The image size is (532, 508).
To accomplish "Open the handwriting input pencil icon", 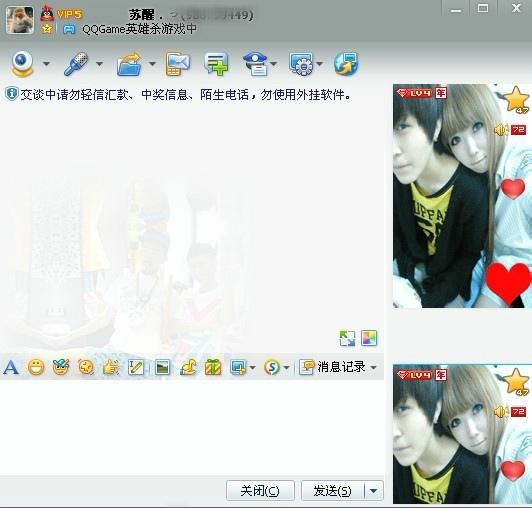I will pos(136,367).
